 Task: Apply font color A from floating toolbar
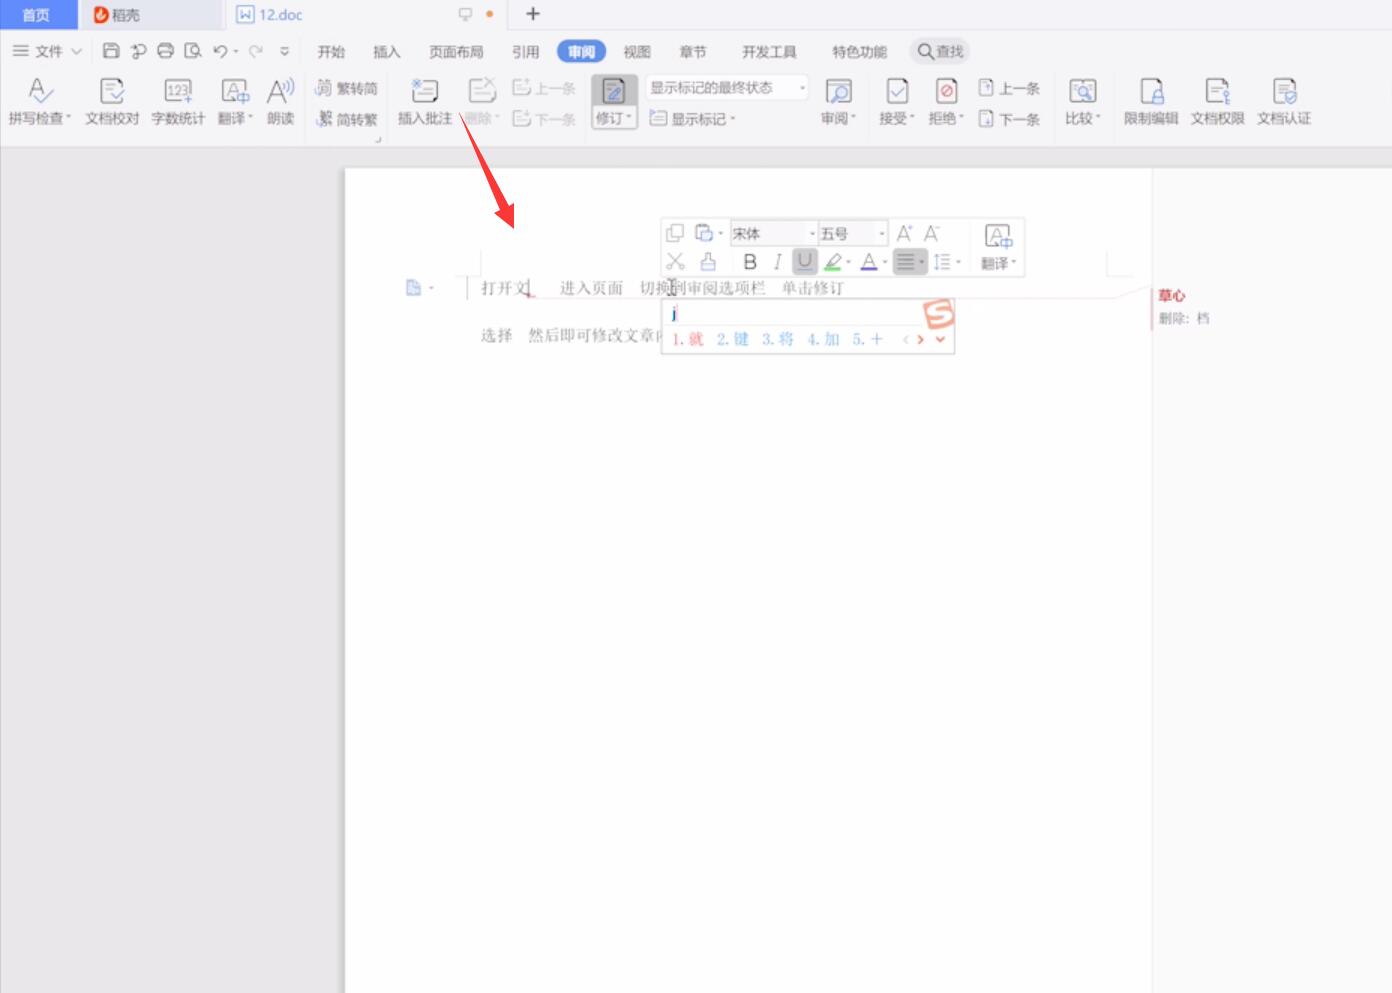point(869,262)
